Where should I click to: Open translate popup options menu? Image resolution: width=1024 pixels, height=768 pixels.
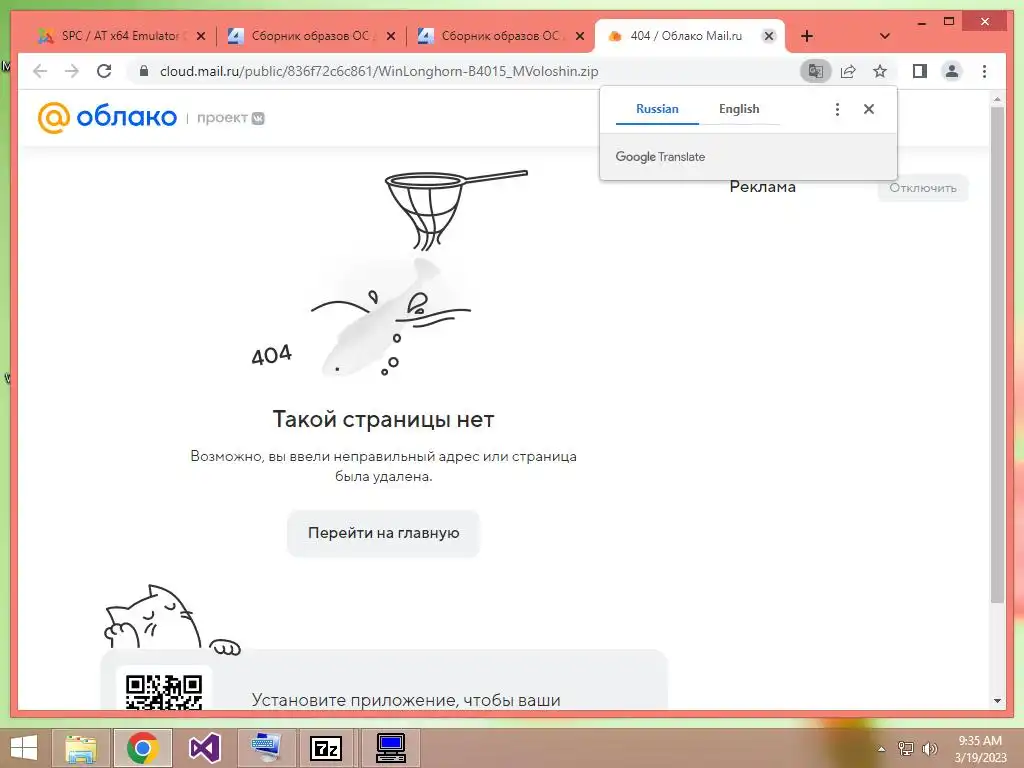tap(837, 109)
